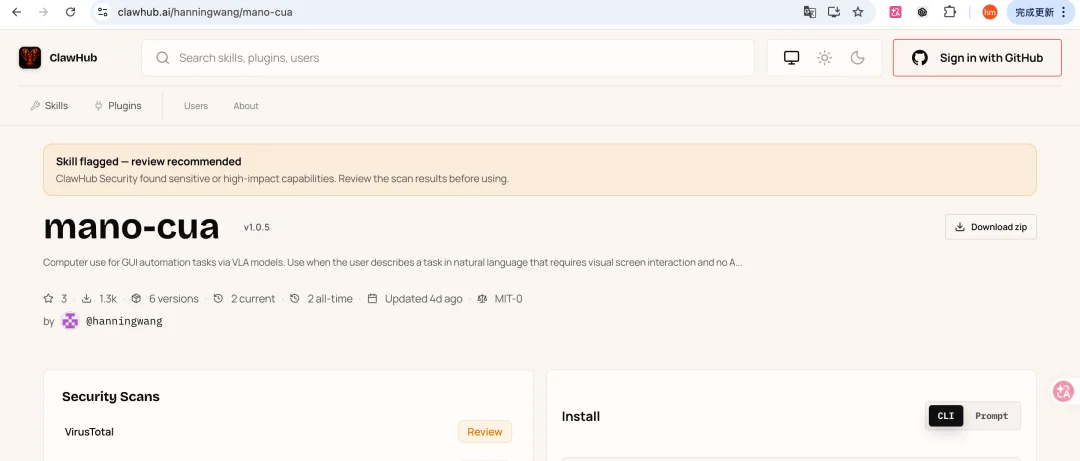The height and width of the screenshot is (461, 1080).
Task: Click the Security Scans heading
Action: [111, 396]
